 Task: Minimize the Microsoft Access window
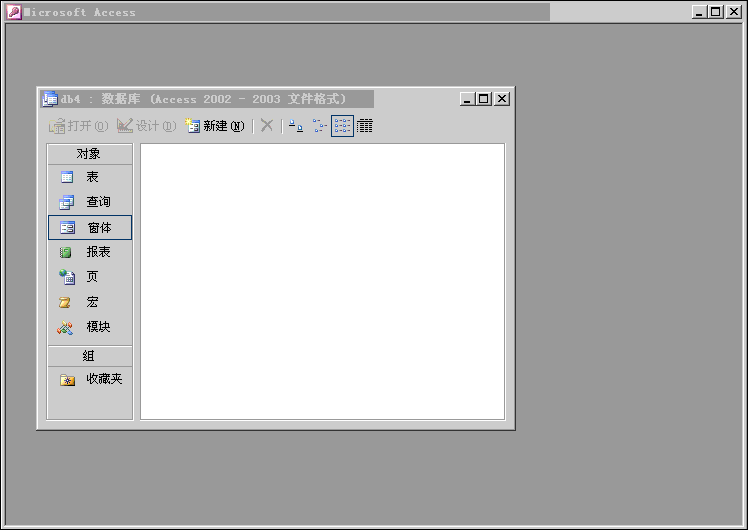(x=699, y=12)
